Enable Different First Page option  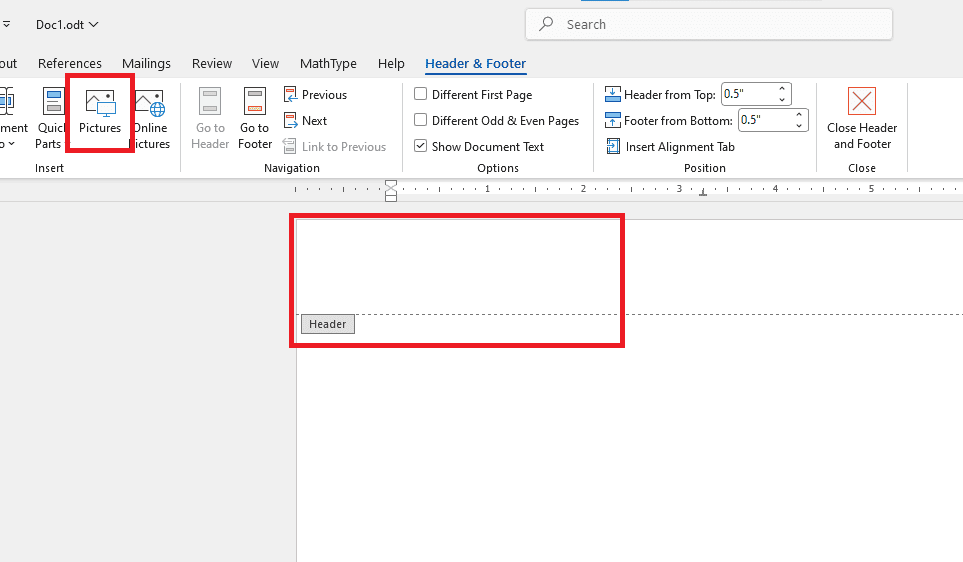pos(421,94)
